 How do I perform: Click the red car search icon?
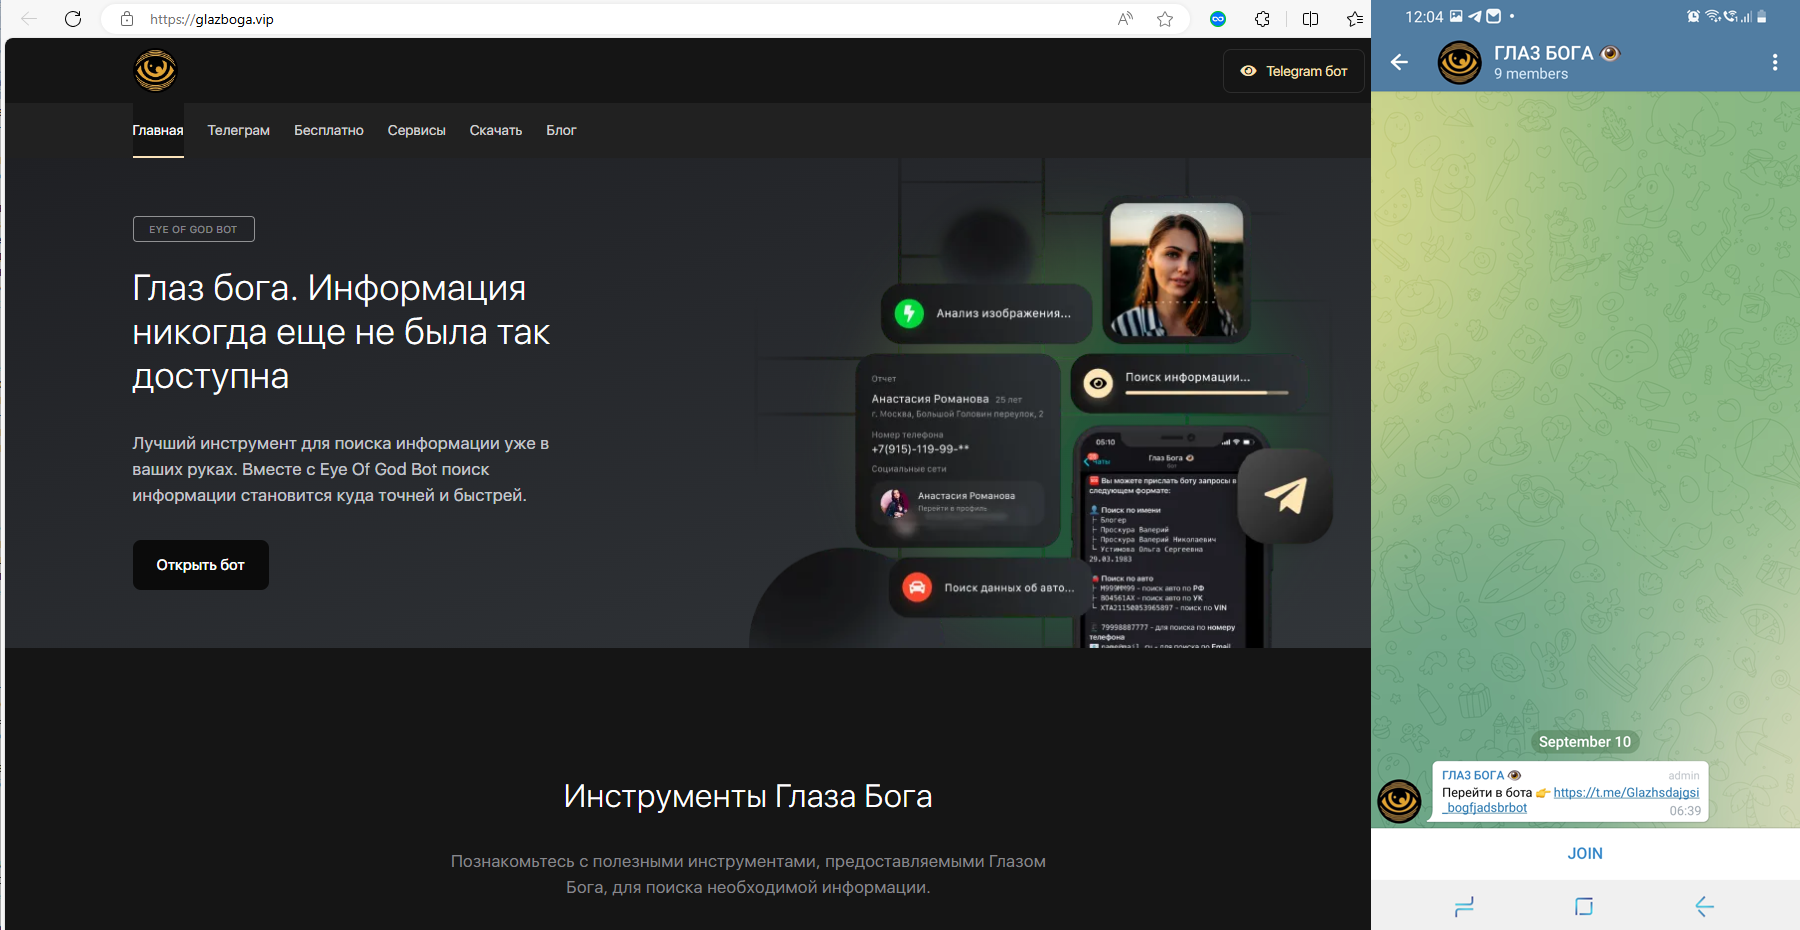(x=917, y=587)
